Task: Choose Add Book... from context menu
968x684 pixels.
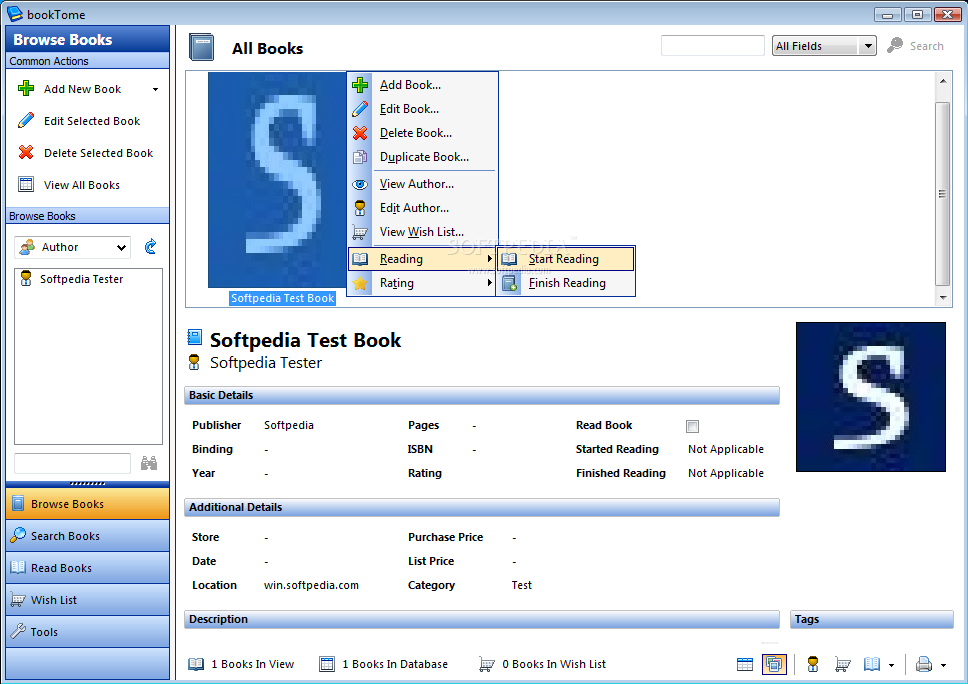Action: click(423, 85)
